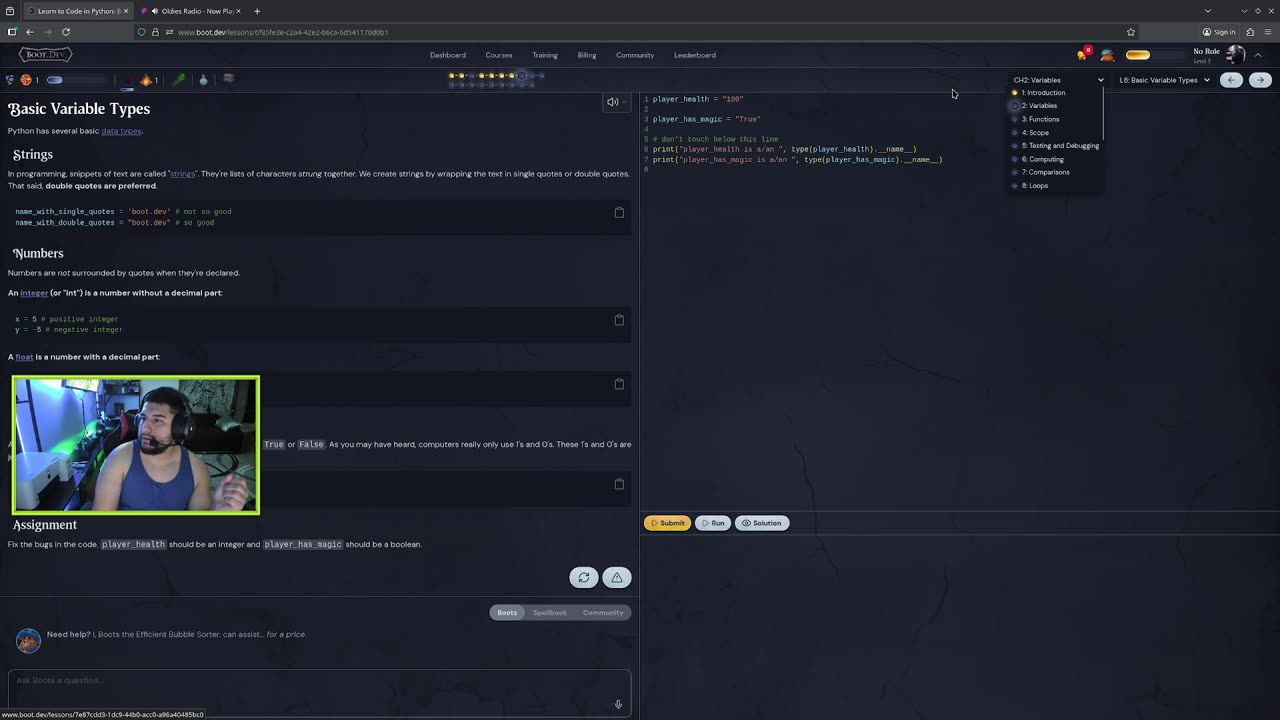
Task: Follow the 'float' link
Action: tap(24, 357)
